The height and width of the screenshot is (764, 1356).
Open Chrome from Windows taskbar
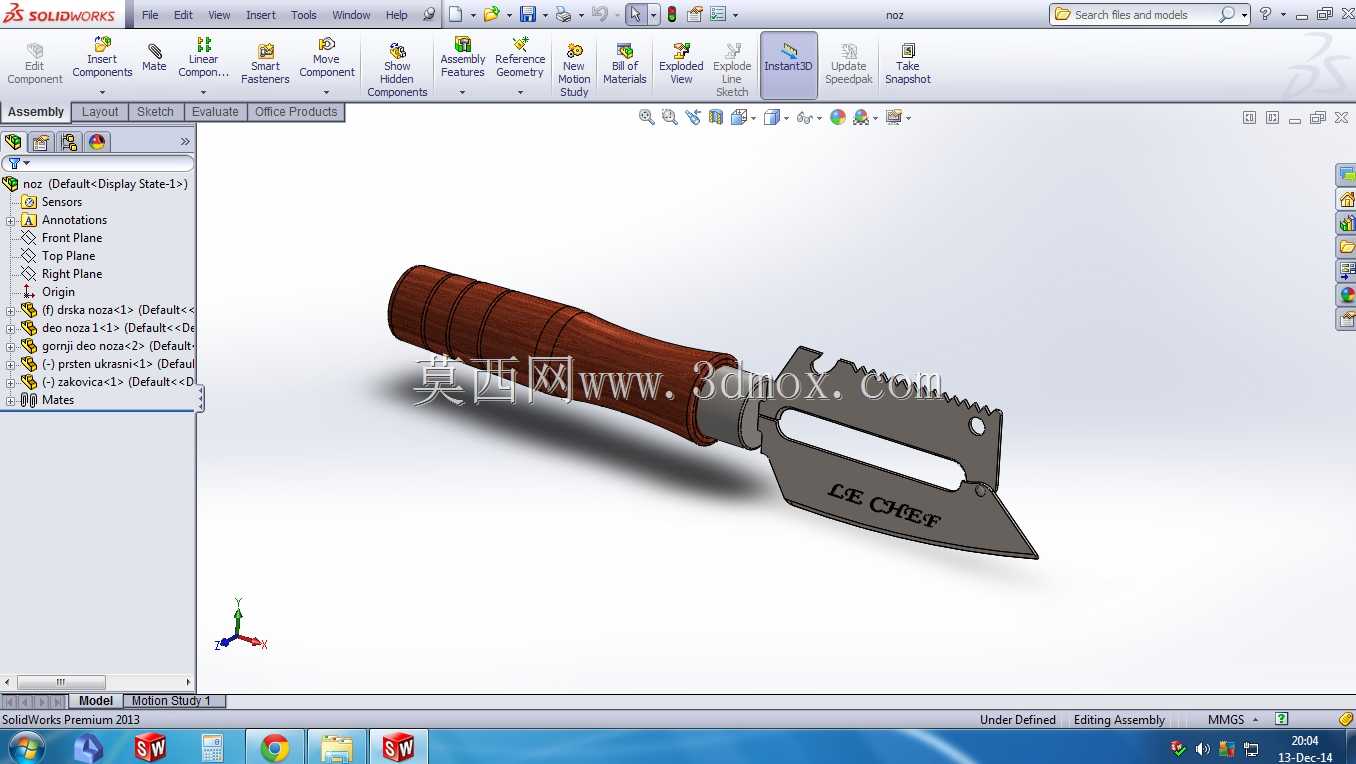275,747
